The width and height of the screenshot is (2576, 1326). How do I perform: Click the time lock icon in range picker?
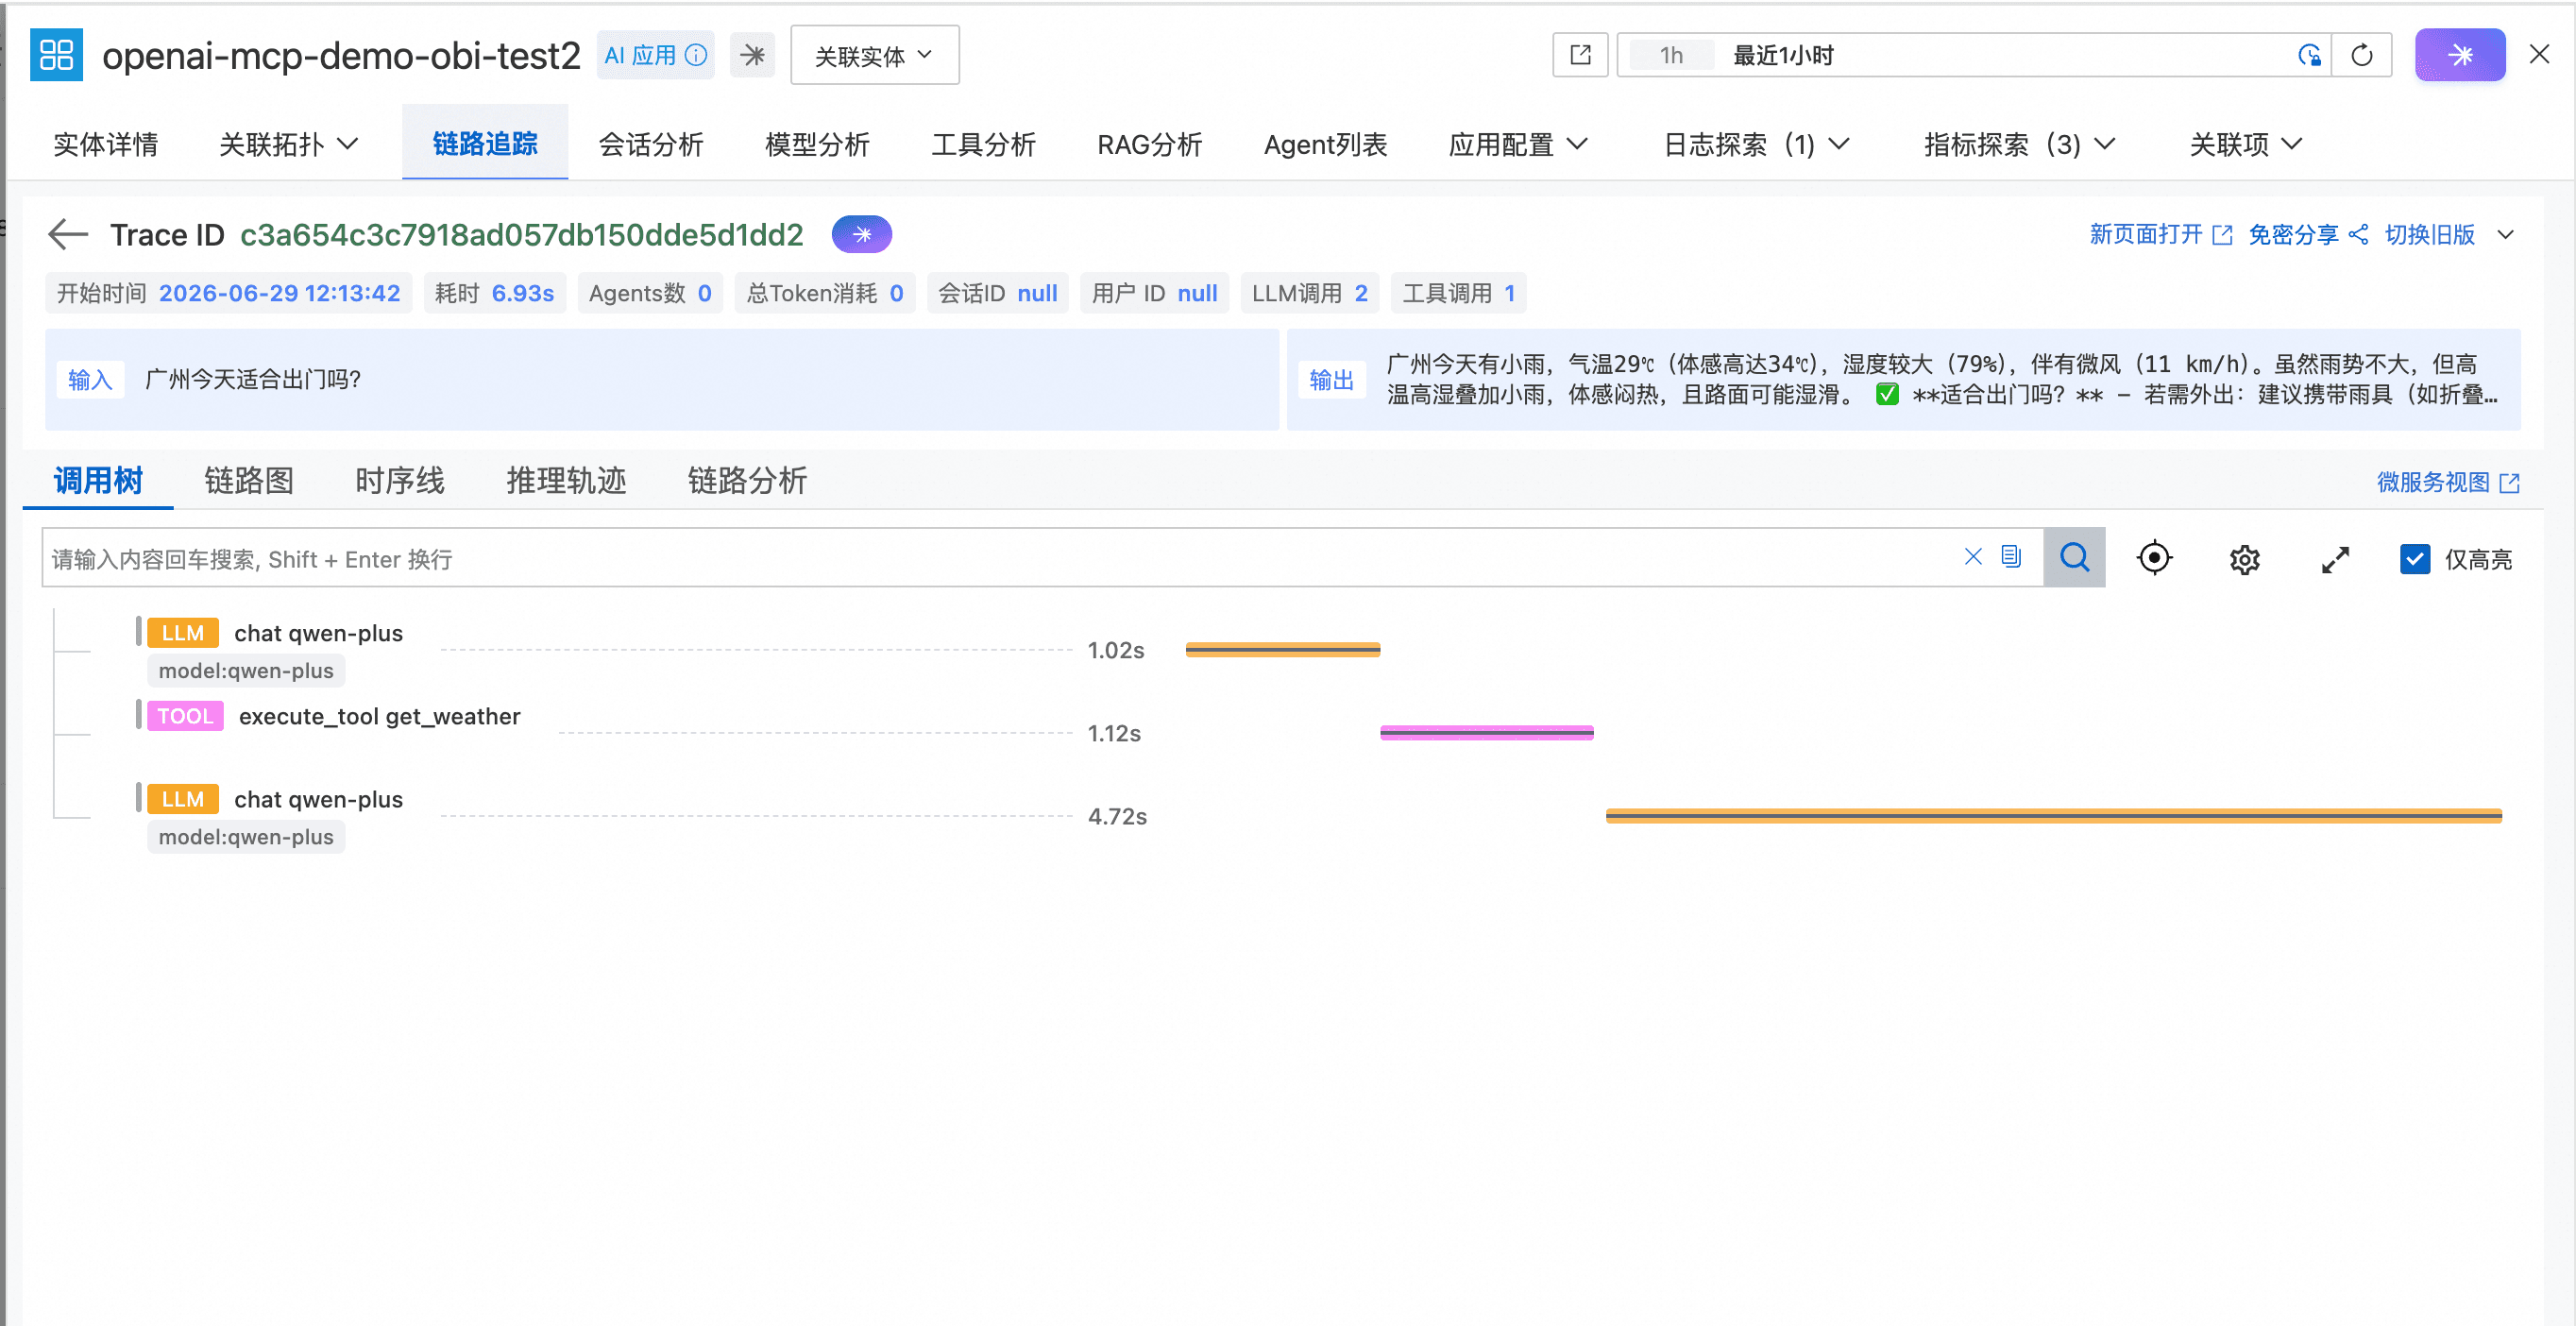(2309, 55)
